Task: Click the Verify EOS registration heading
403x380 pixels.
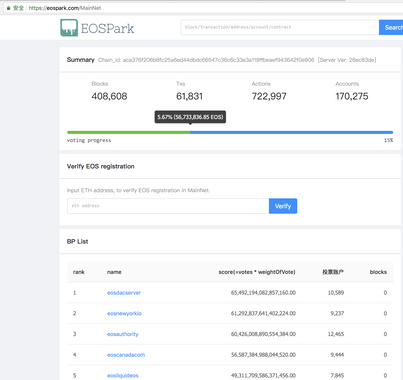Action: click(x=100, y=166)
